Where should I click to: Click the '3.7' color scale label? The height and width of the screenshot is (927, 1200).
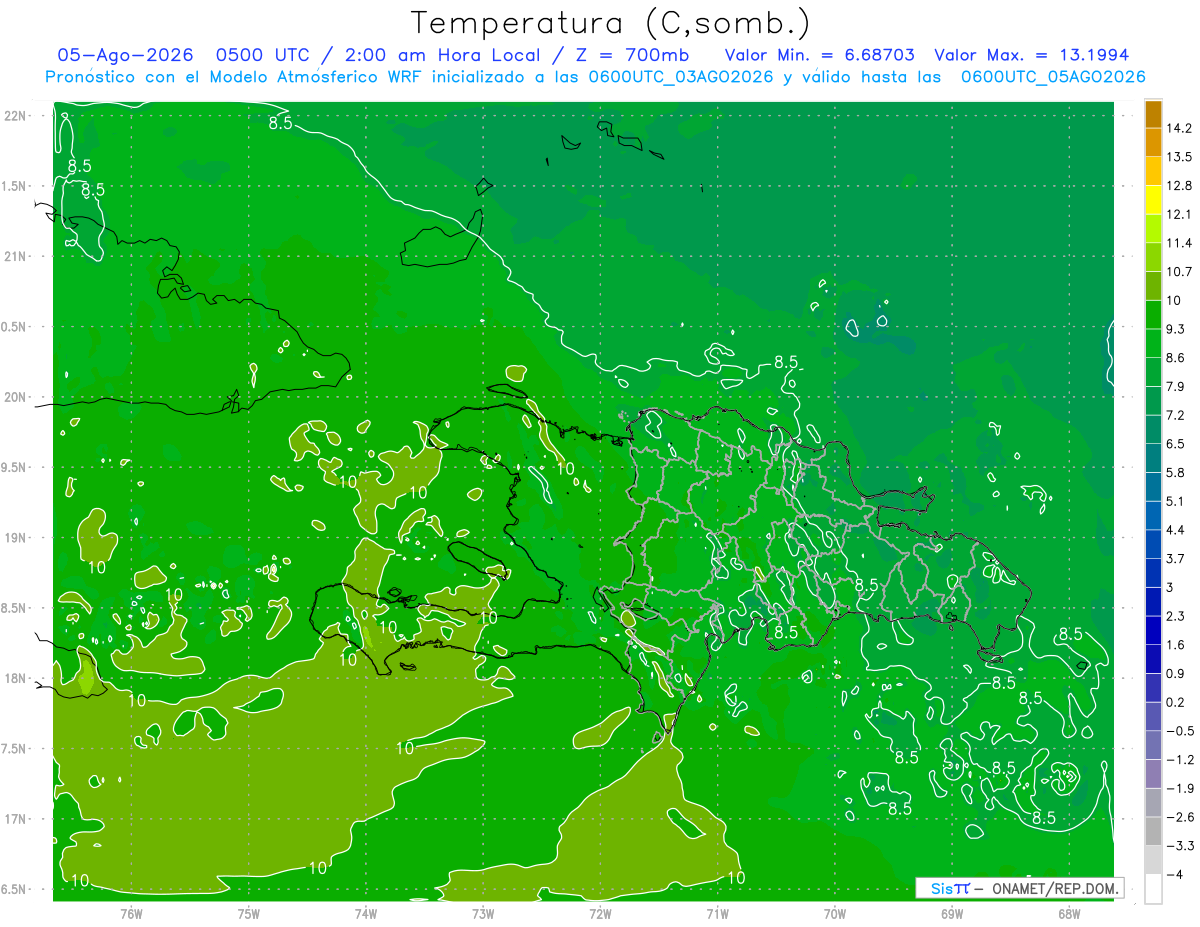(x=1176, y=558)
